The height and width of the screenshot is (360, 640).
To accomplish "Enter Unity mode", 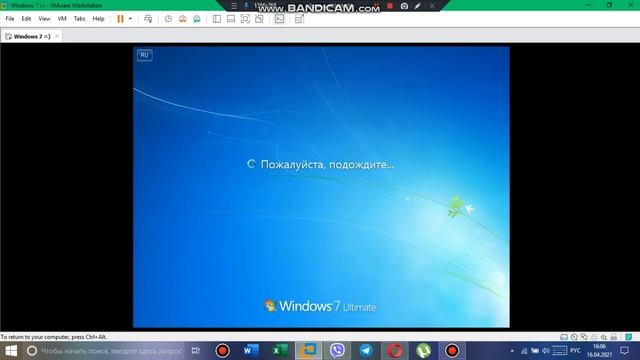I will coord(259,19).
